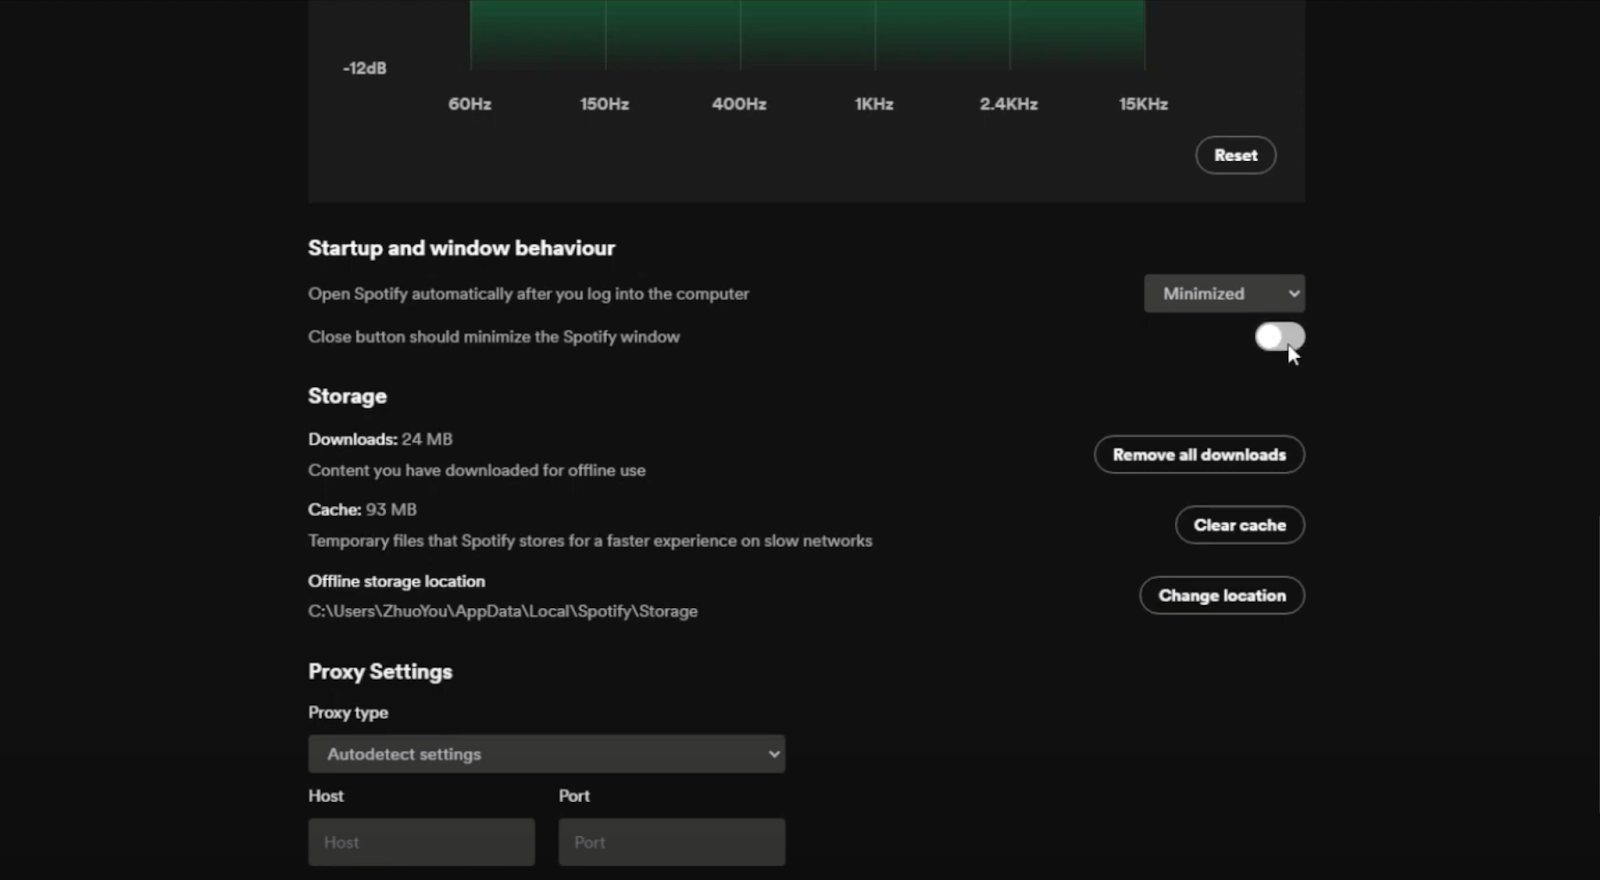Click the Proxy type label

click(x=348, y=713)
